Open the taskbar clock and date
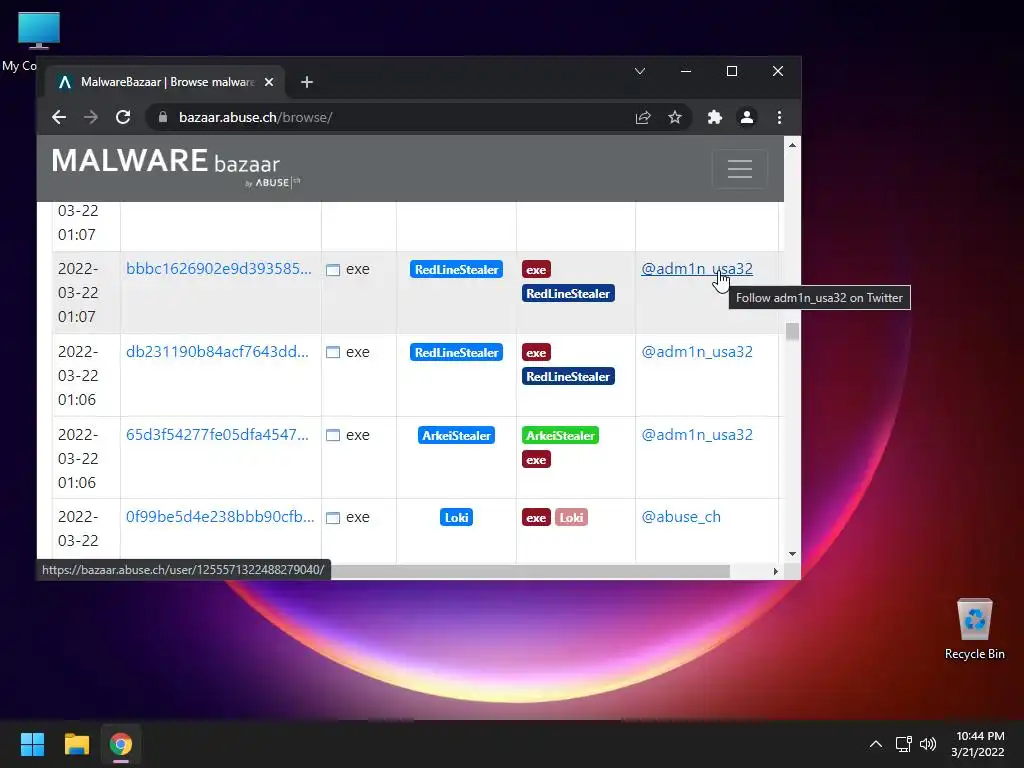Image resolution: width=1024 pixels, height=768 pixels. (978, 744)
